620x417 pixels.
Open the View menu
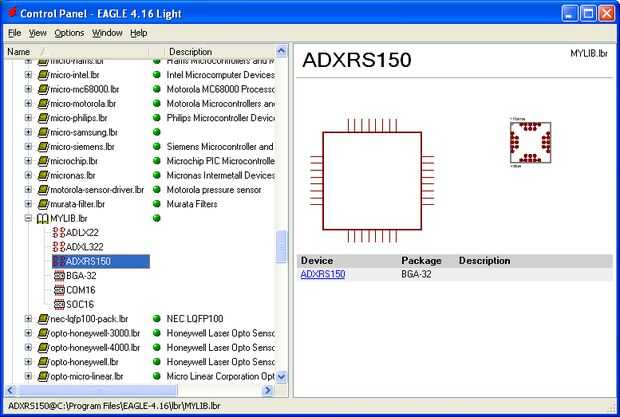[x=38, y=33]
